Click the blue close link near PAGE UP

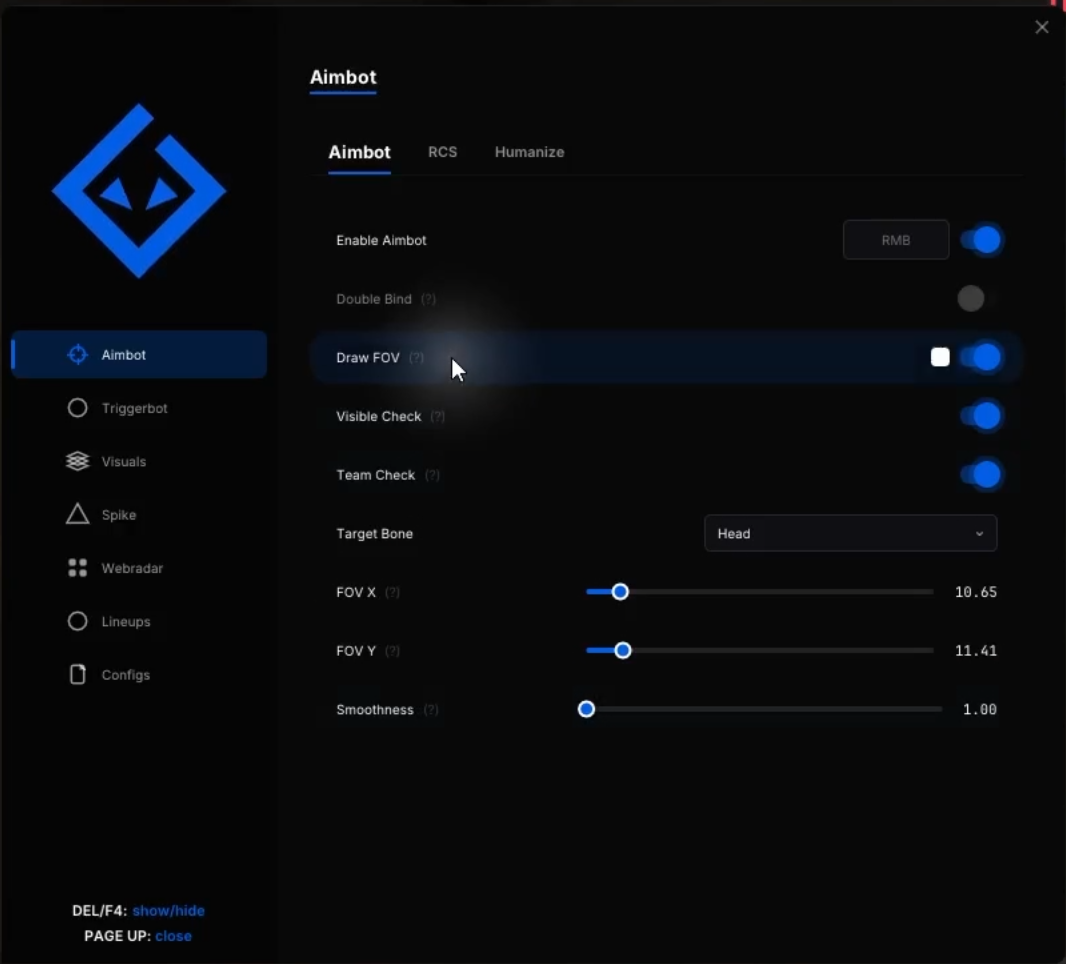173,936
